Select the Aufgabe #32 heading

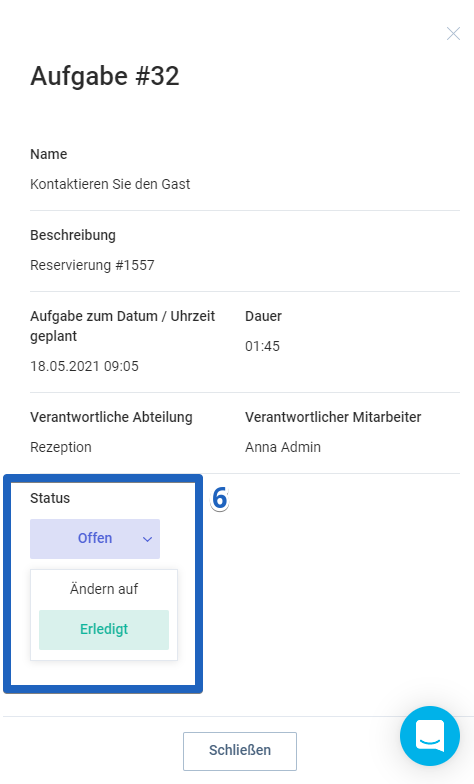[x=104, y=76]
